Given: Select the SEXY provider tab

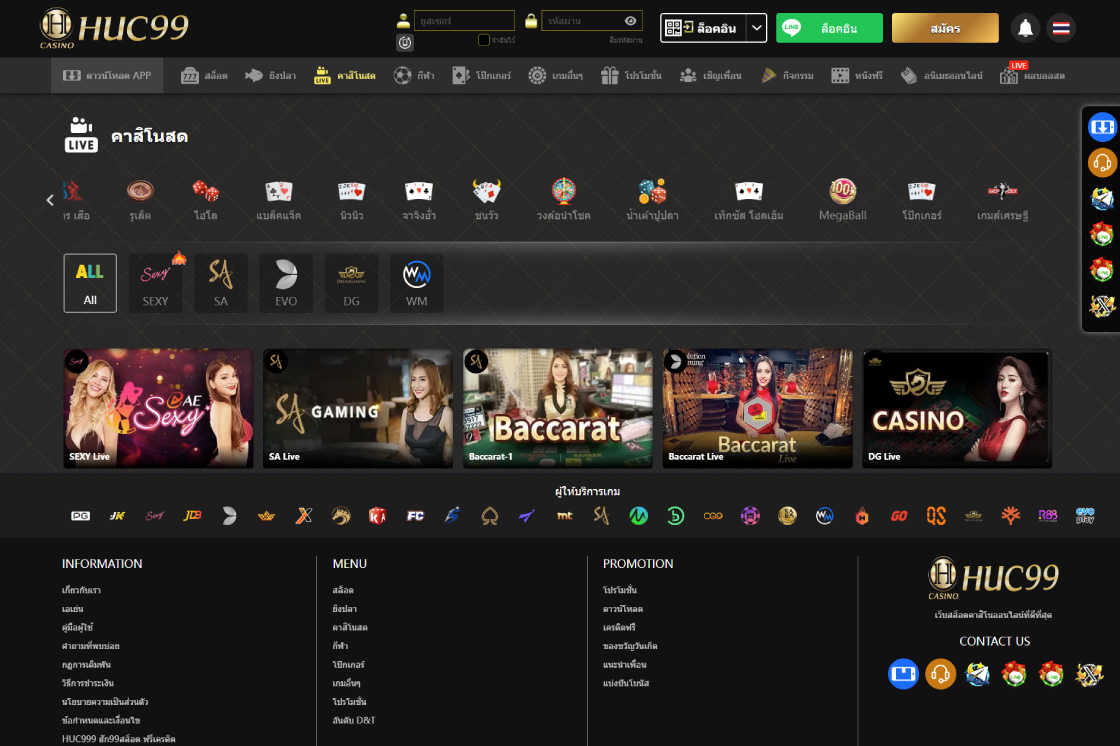Looking at the screenshot, I should pos(155,283).
